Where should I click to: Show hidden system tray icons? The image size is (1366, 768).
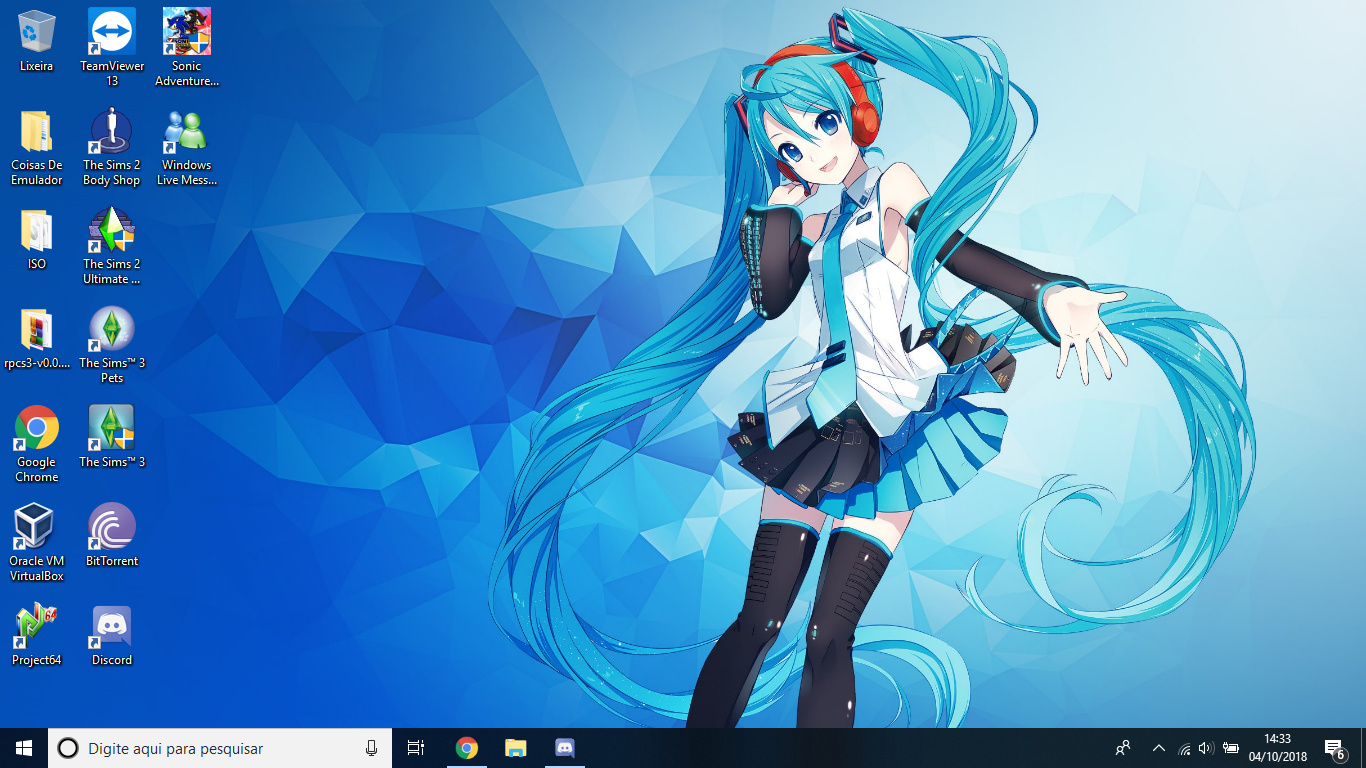point(1159,748)
